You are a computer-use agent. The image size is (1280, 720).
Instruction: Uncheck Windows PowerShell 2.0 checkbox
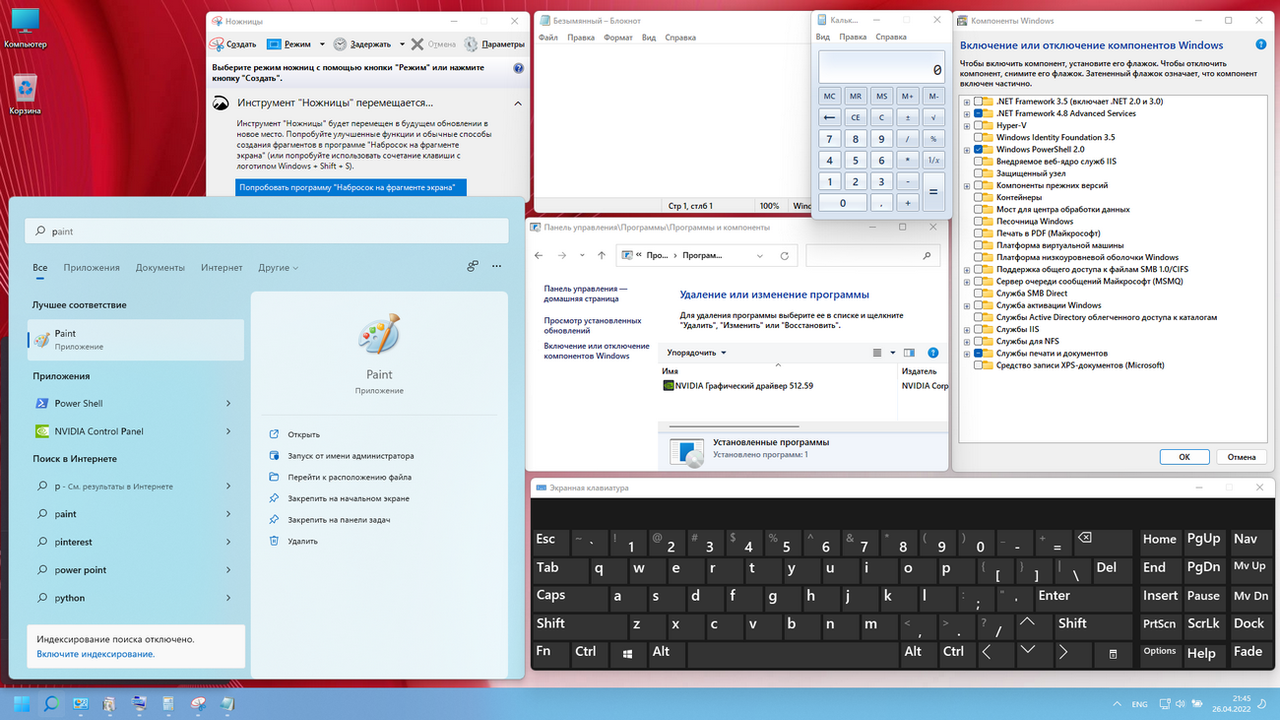(x=978, y=150)
